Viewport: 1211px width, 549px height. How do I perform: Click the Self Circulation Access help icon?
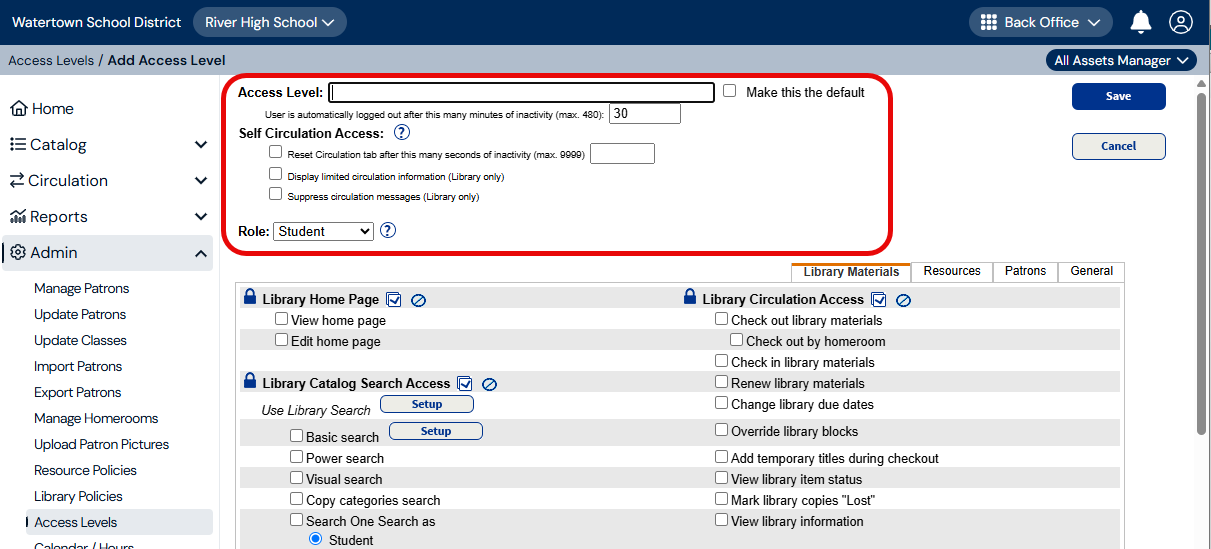click(x=401, y=132)
